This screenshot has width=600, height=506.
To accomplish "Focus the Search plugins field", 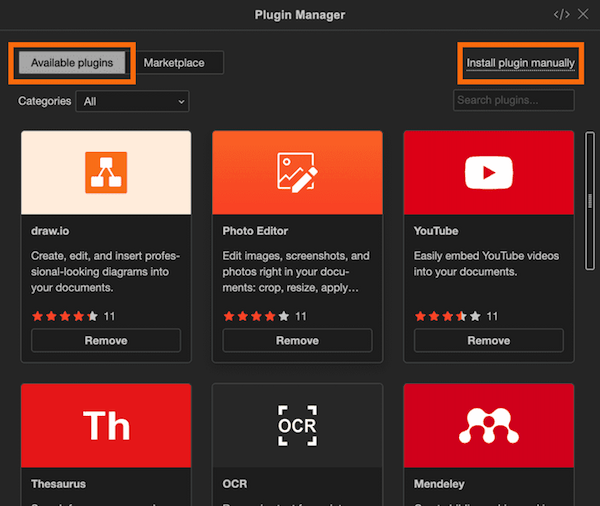I will 513,101.
